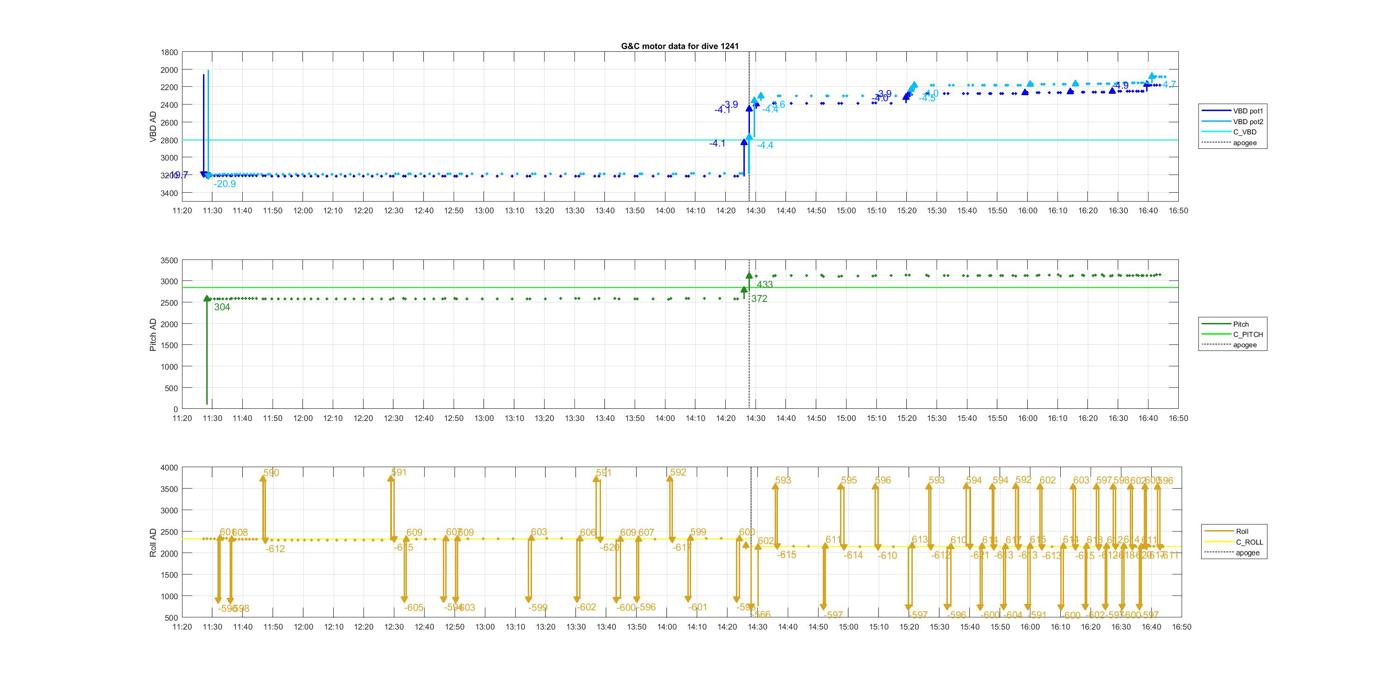Click the '-599' roll data label
The image size is (1400, 693).
click(538, 608)
